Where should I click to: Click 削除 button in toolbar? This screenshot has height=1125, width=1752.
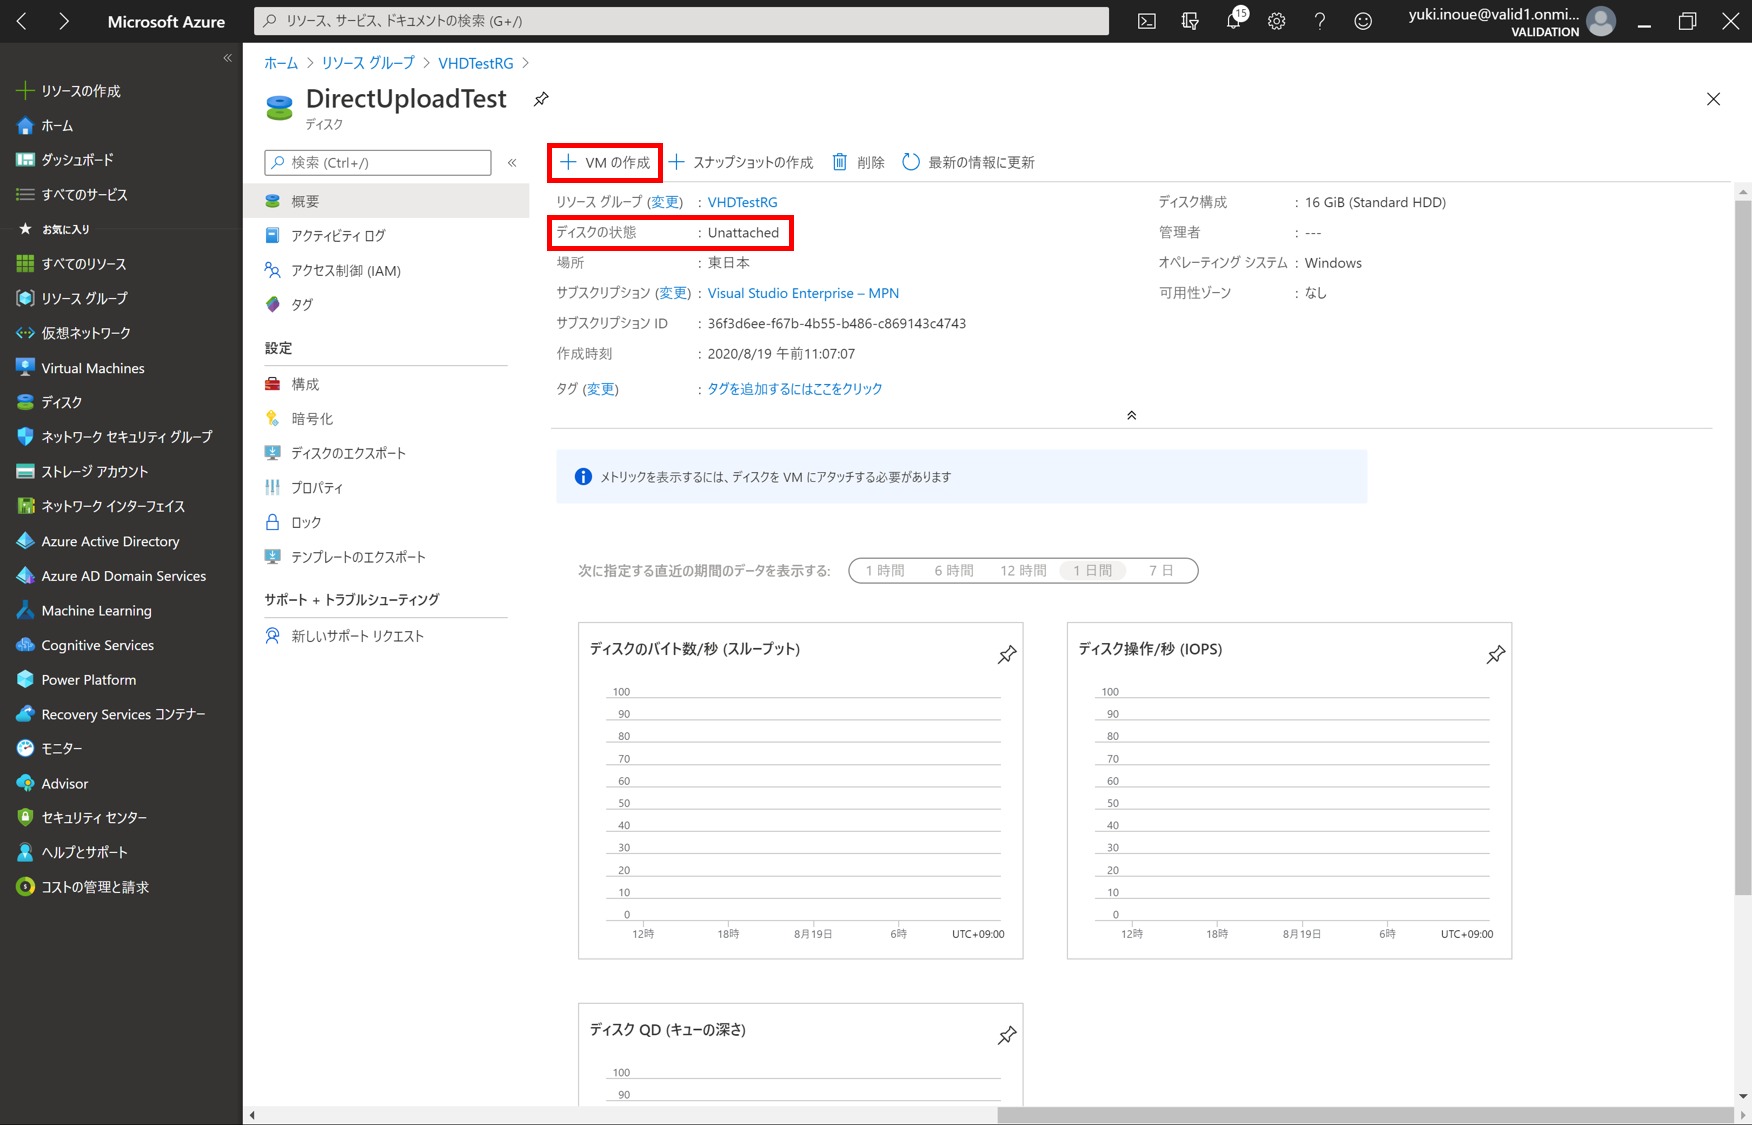point(859,162)
